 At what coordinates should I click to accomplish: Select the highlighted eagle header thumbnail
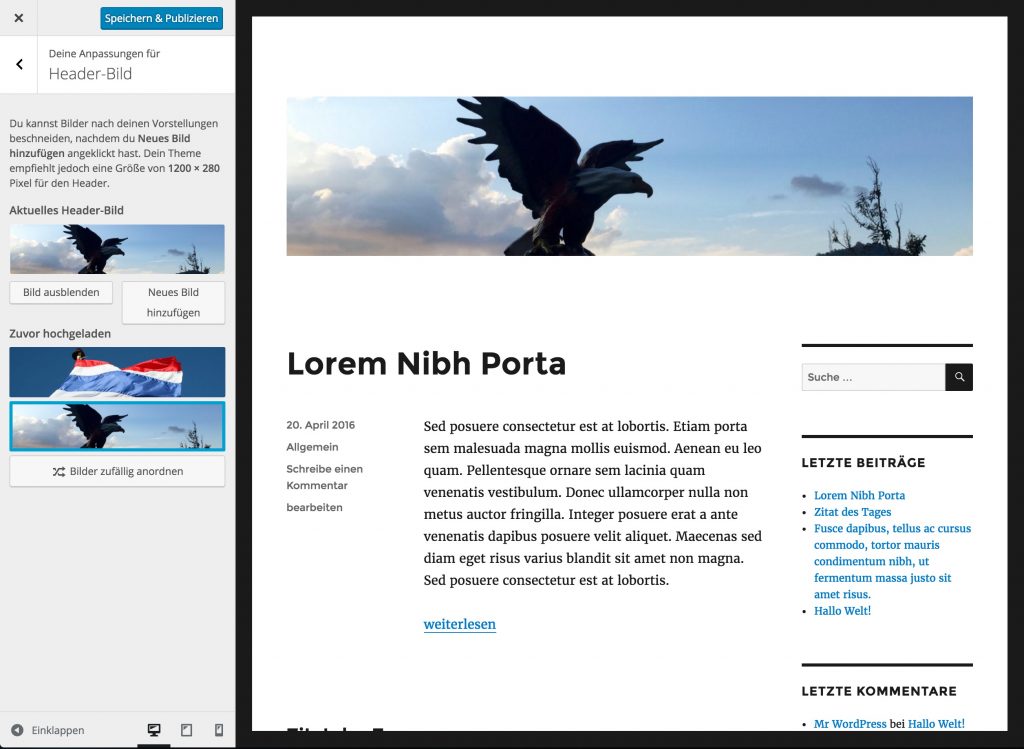click(x=117, y=425)
